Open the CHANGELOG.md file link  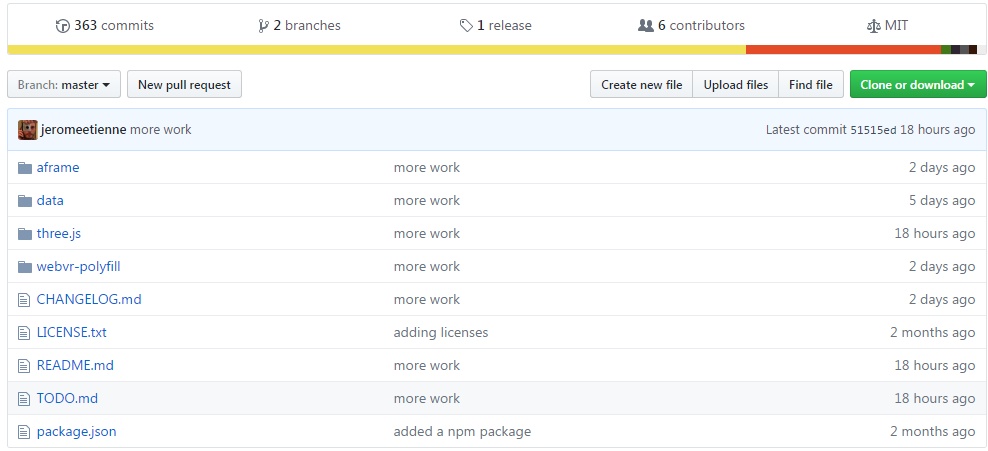coord(89,300)
